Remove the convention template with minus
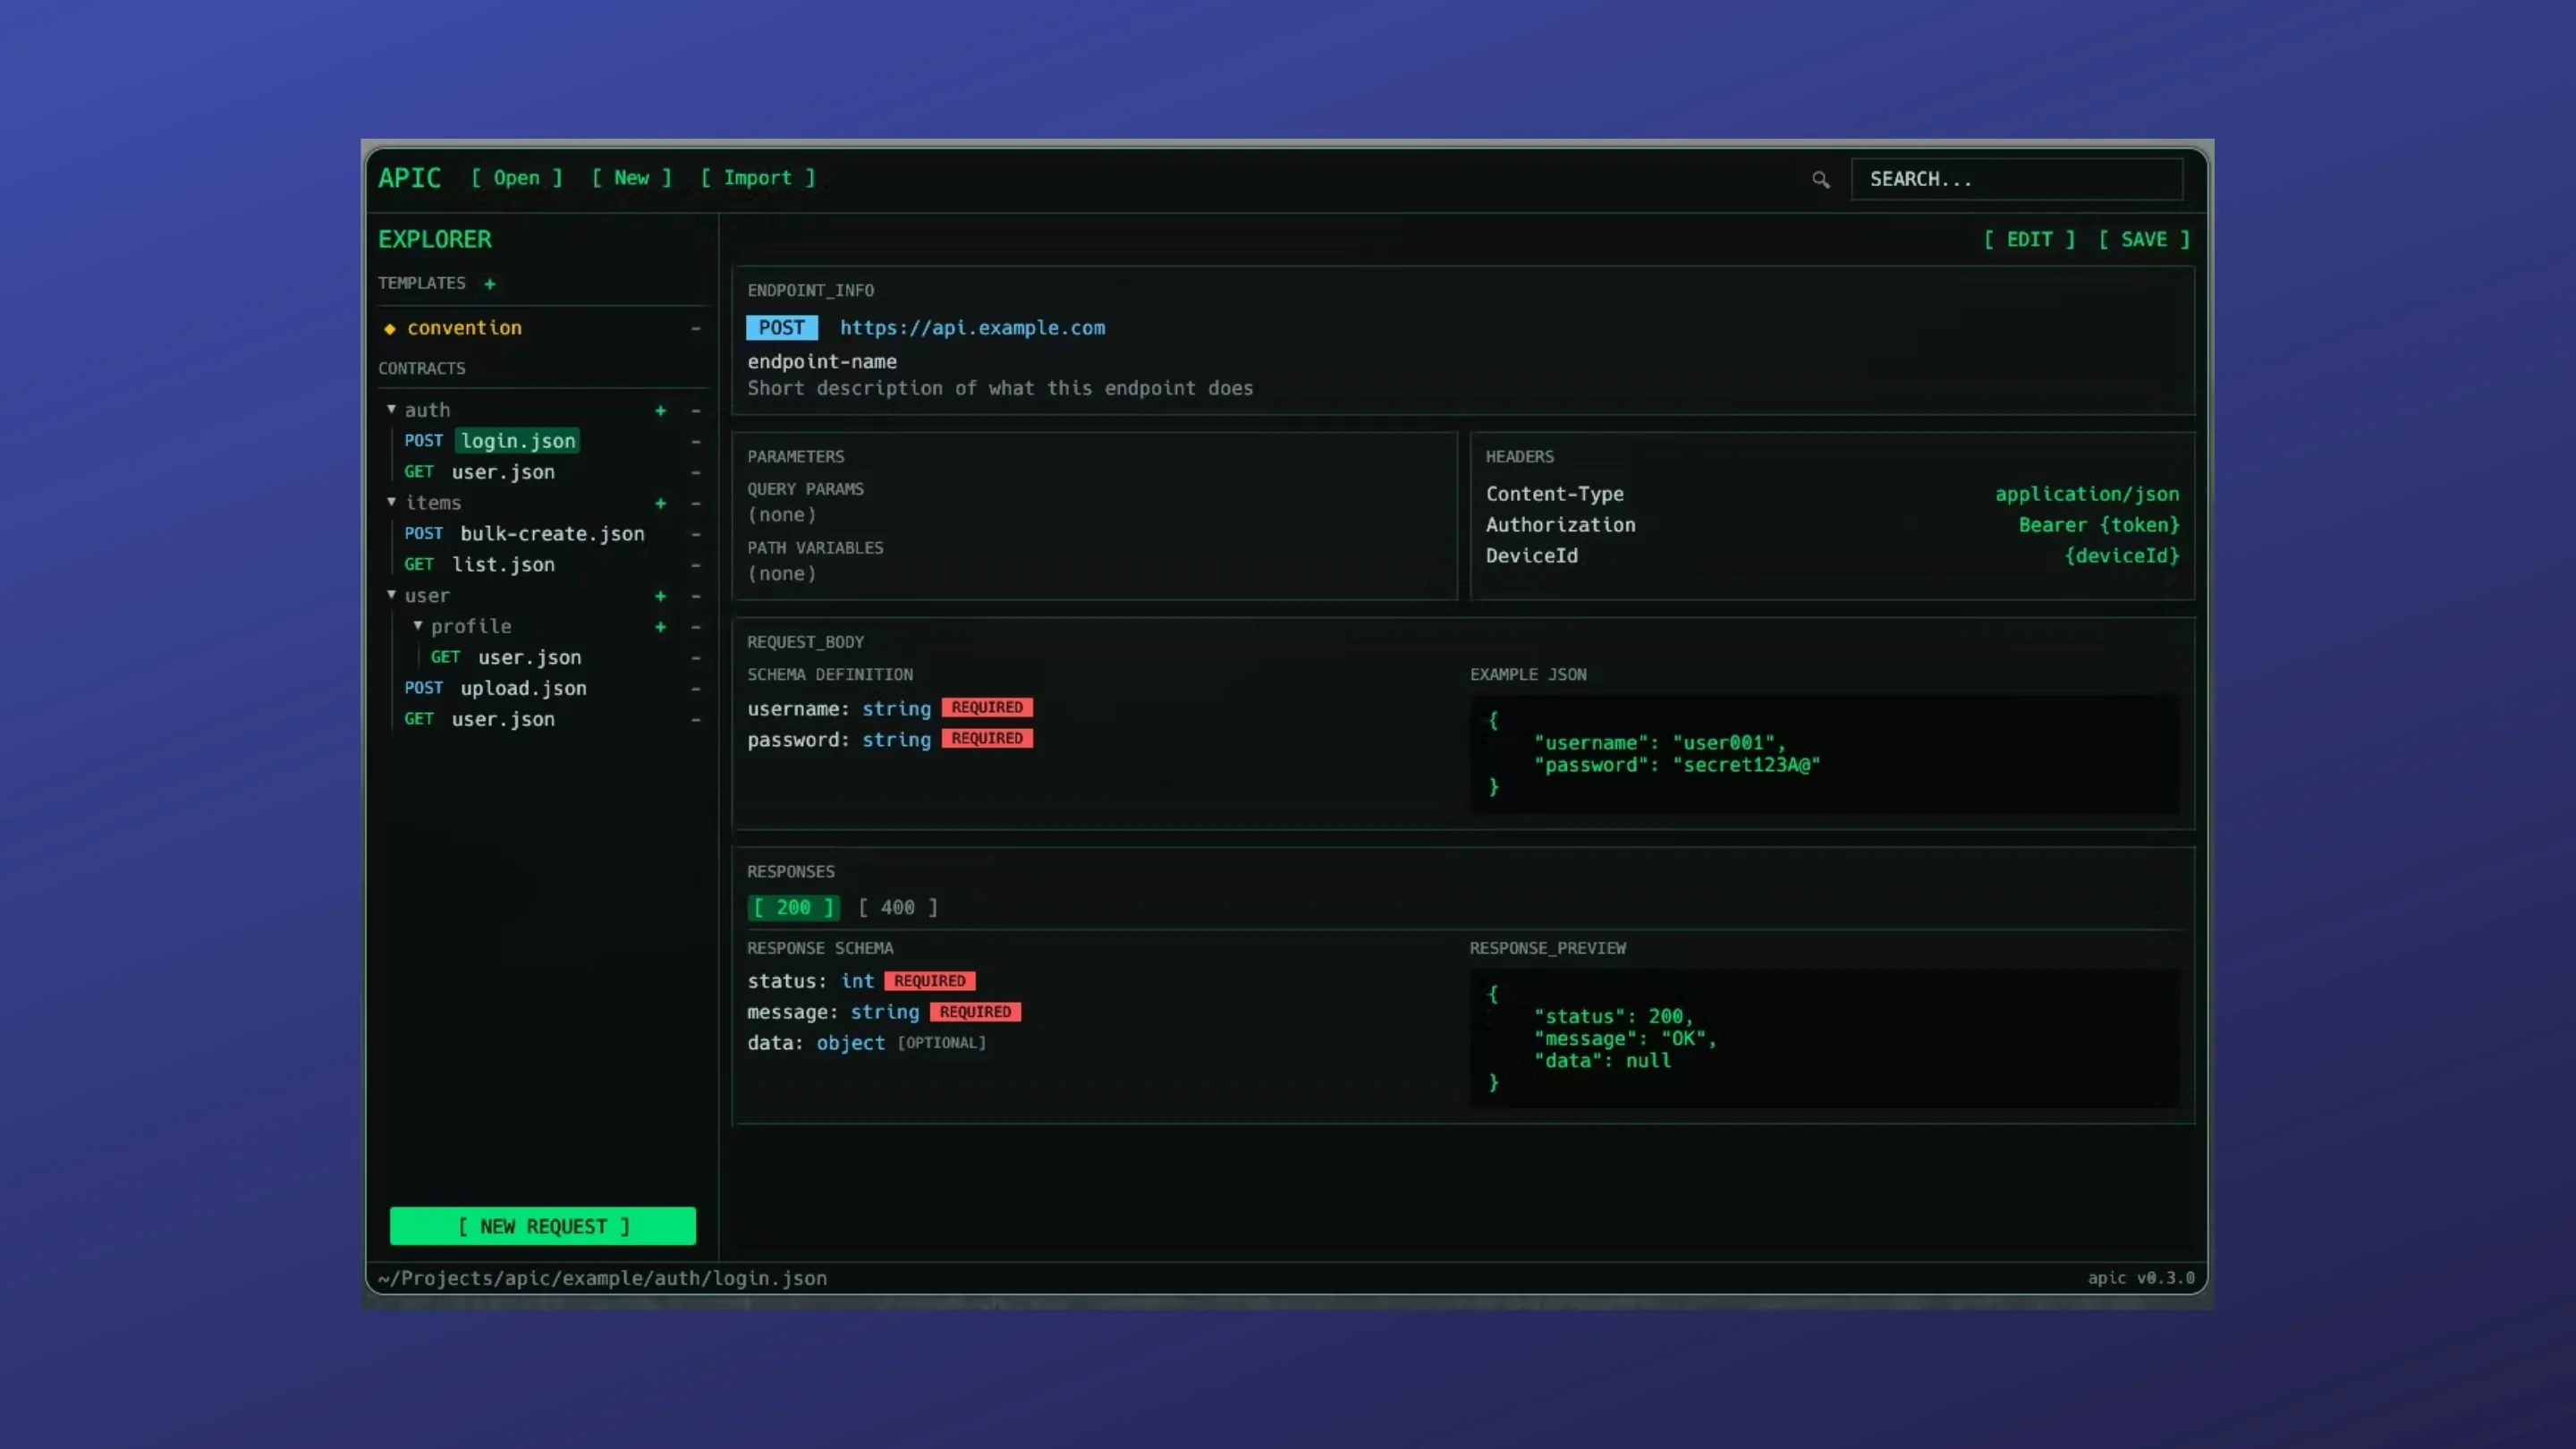 pyautogui.click(x=695, y=328)
